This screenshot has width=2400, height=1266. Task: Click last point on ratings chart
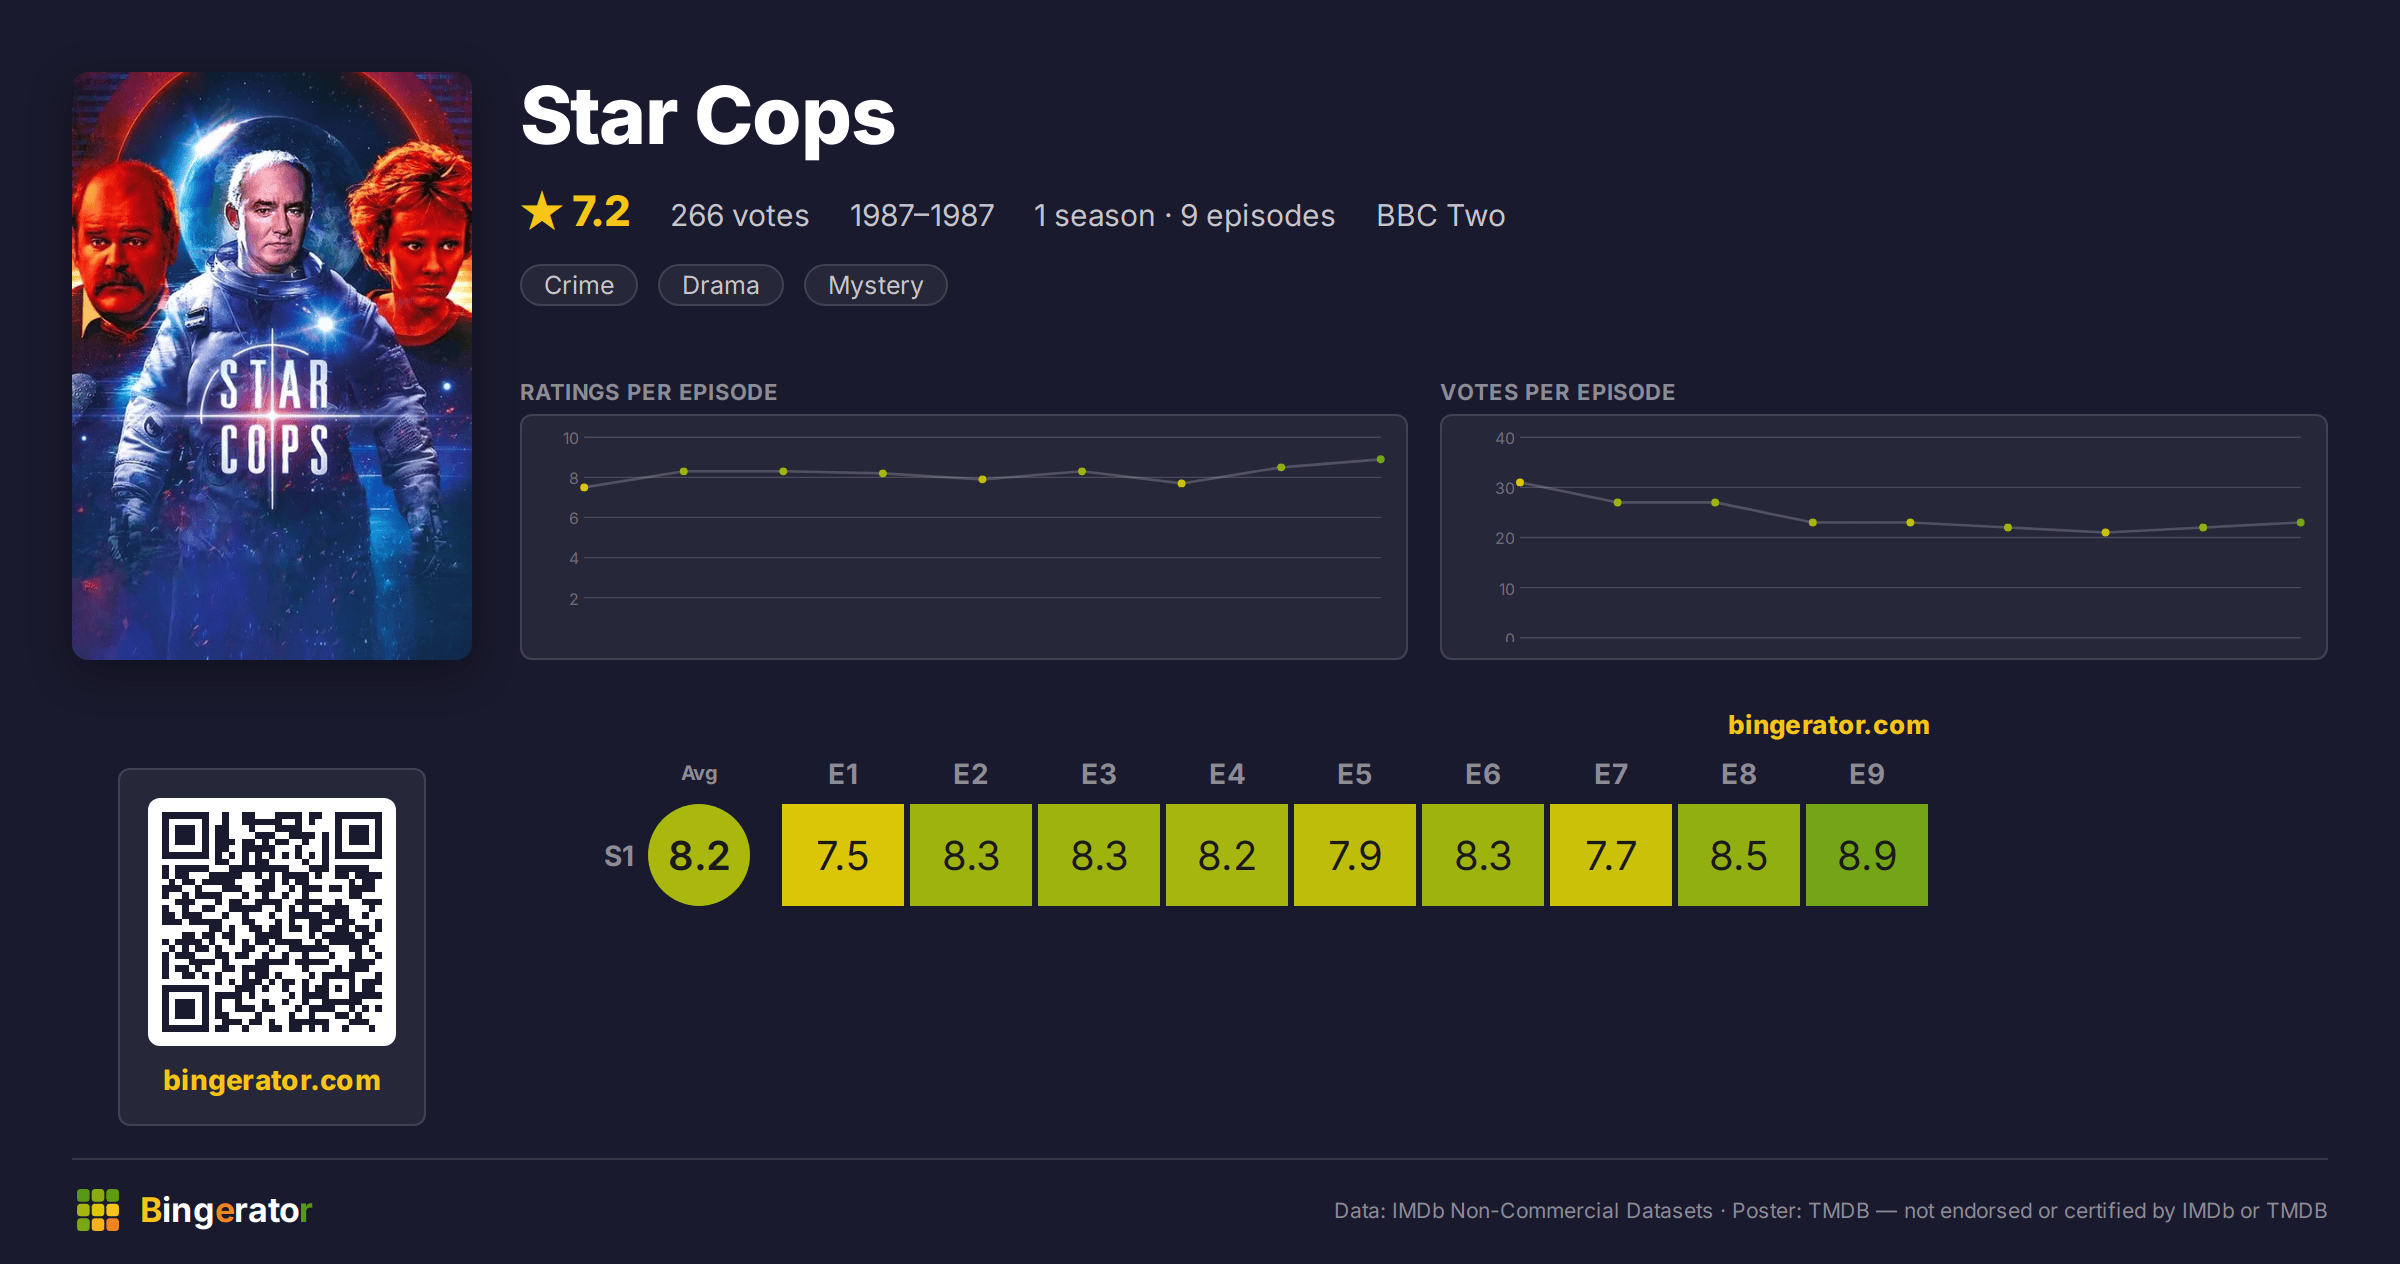click(1381, 459)
